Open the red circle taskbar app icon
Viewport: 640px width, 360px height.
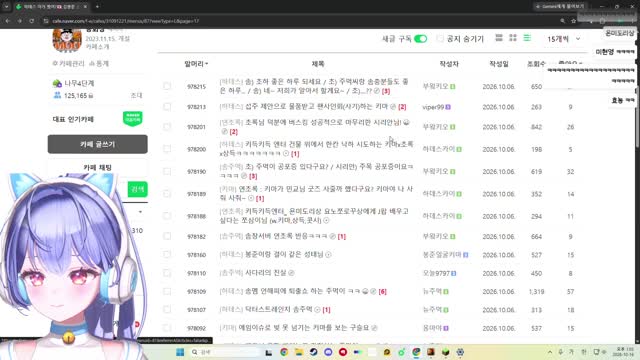click(343, 352)
